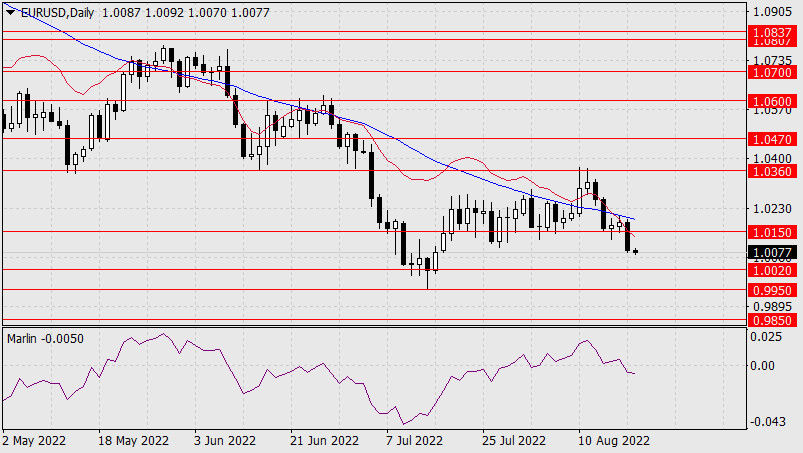
Task: Click the 18 May 2022 date label
Action: pyautogui.click(x=133, y=441)
